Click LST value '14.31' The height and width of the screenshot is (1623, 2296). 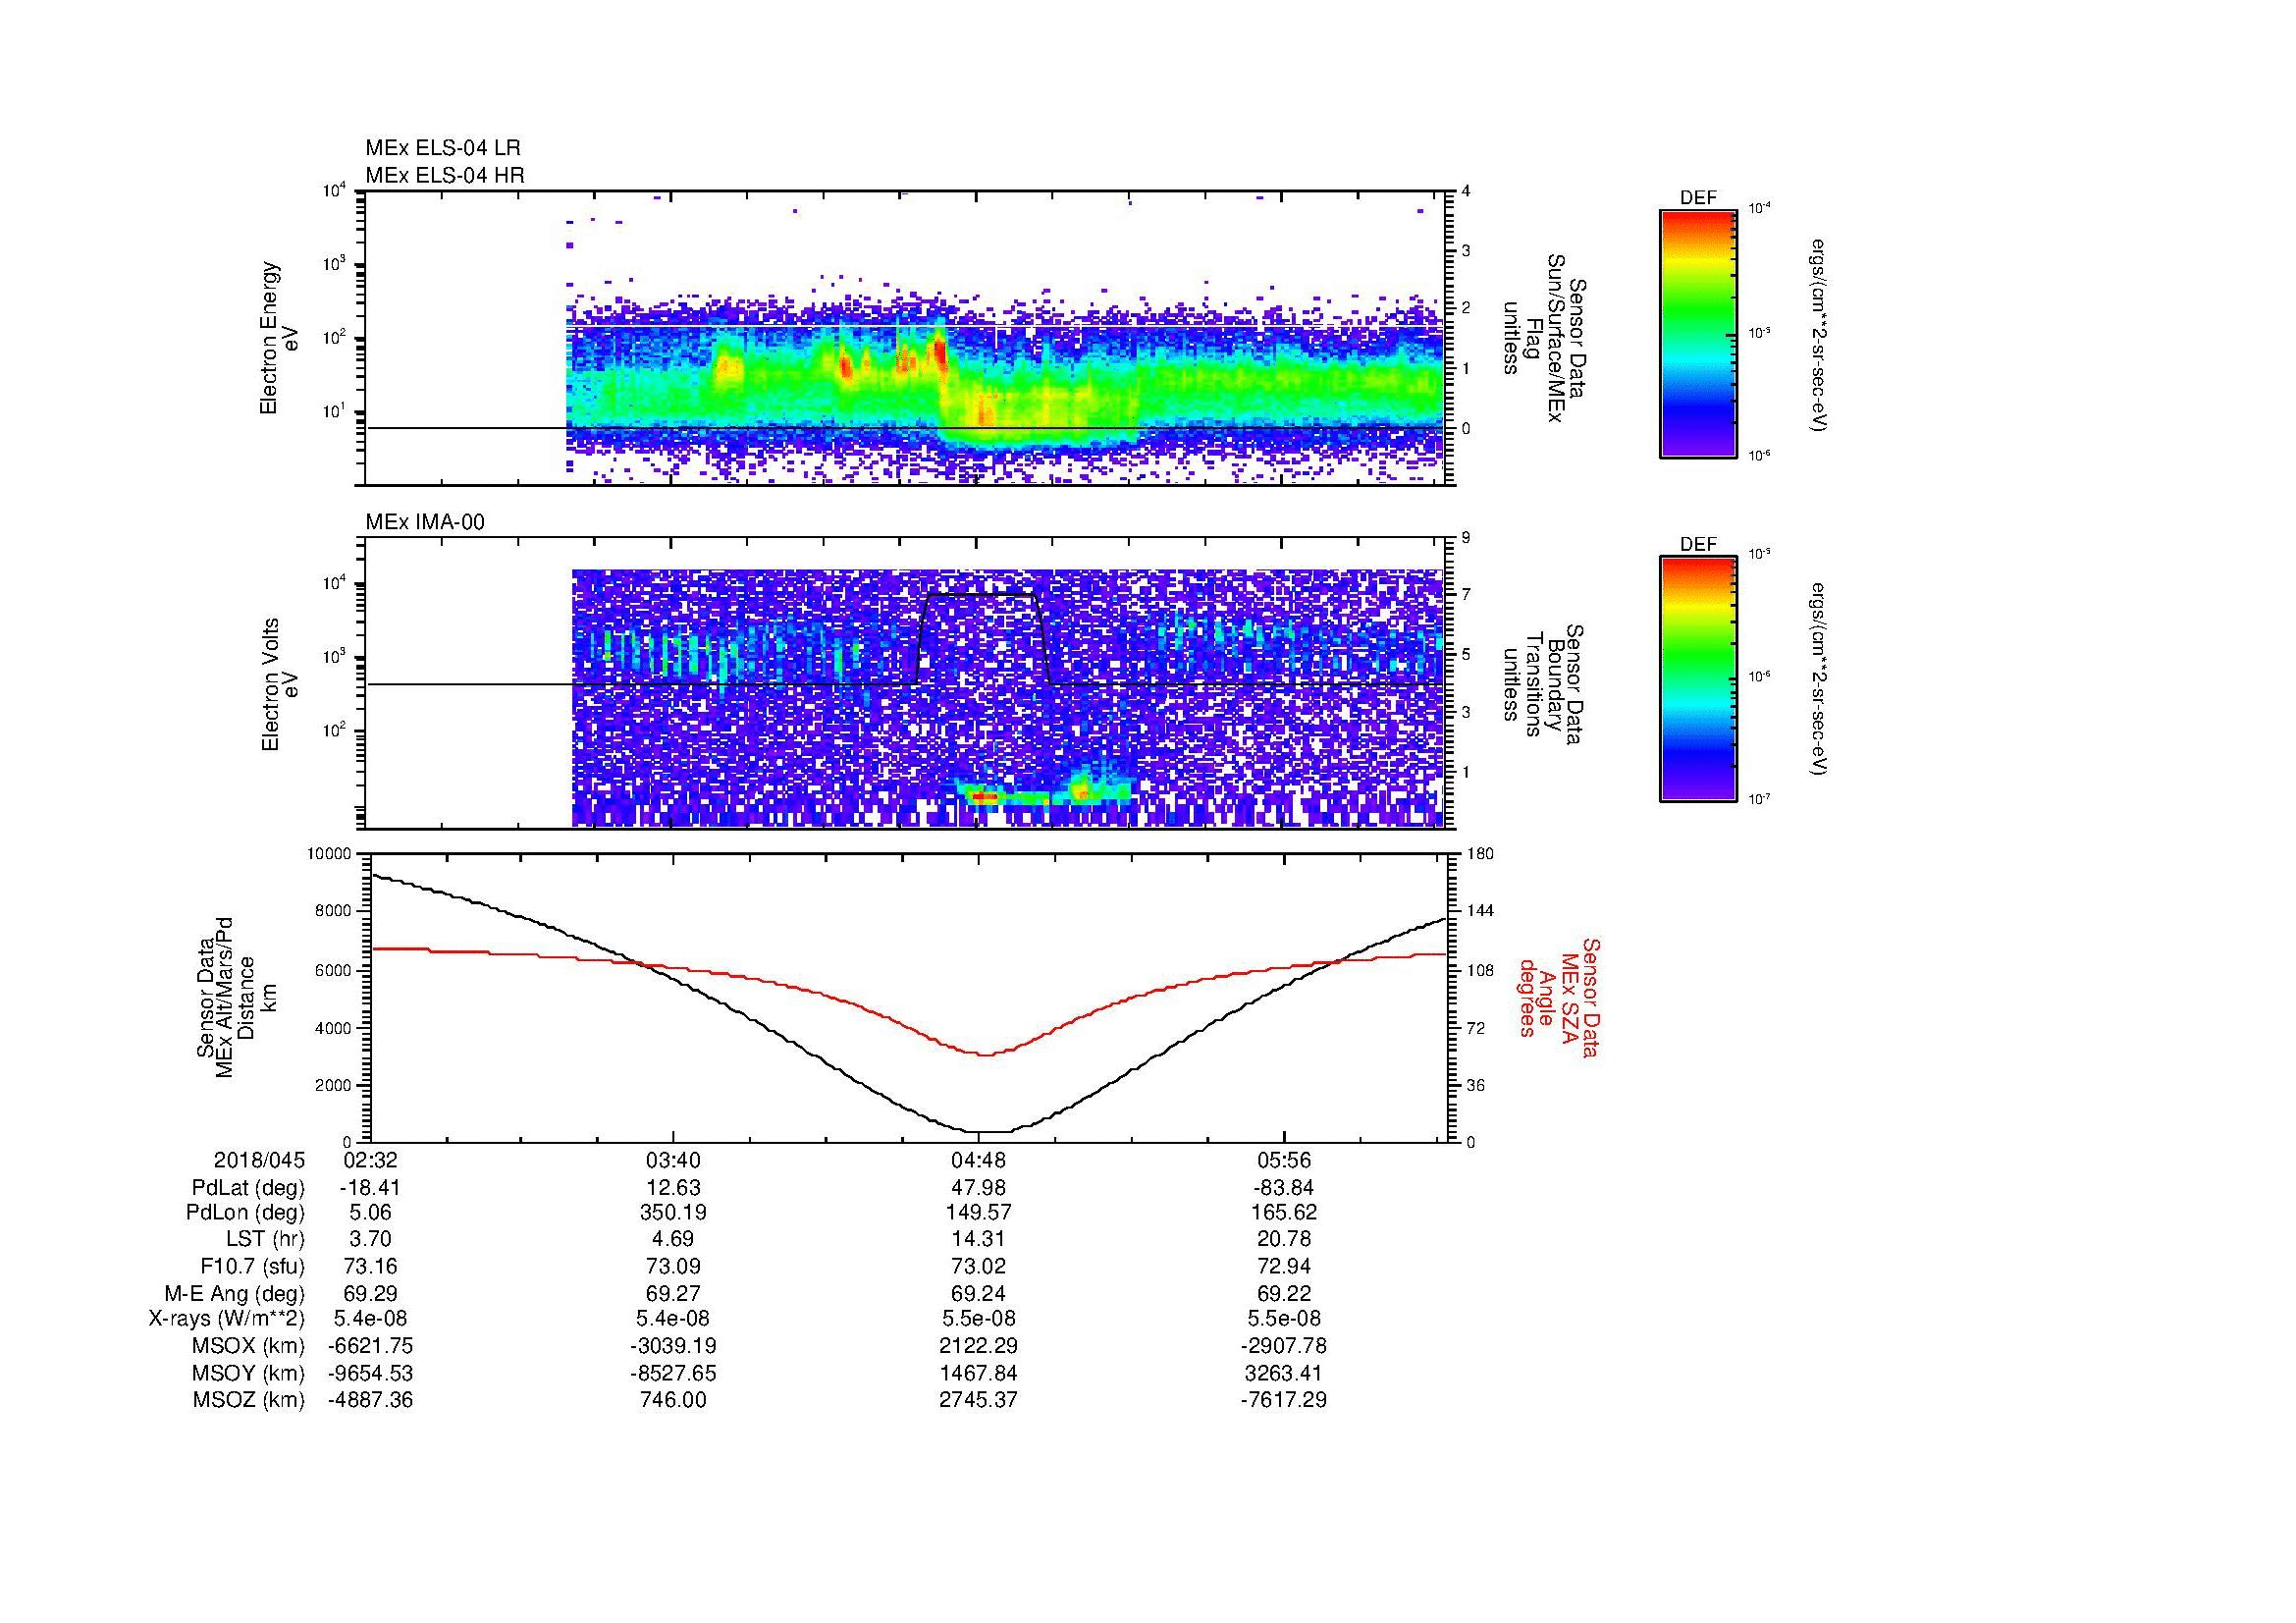(978, 1240)
